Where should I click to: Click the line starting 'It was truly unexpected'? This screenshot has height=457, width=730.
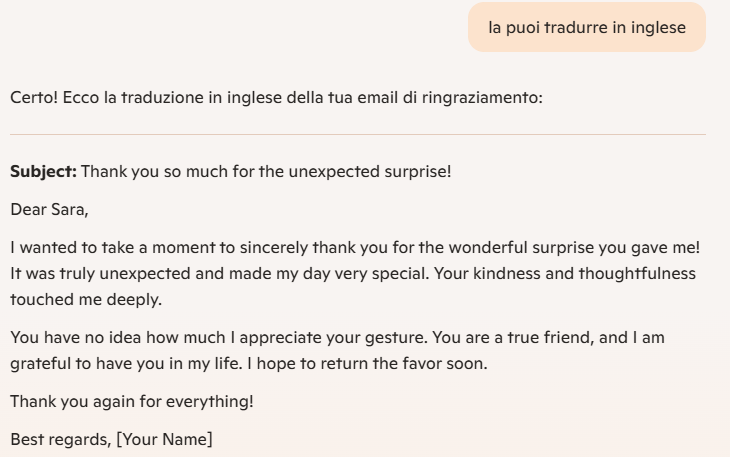pyautogui.click(x=353, y=274)
